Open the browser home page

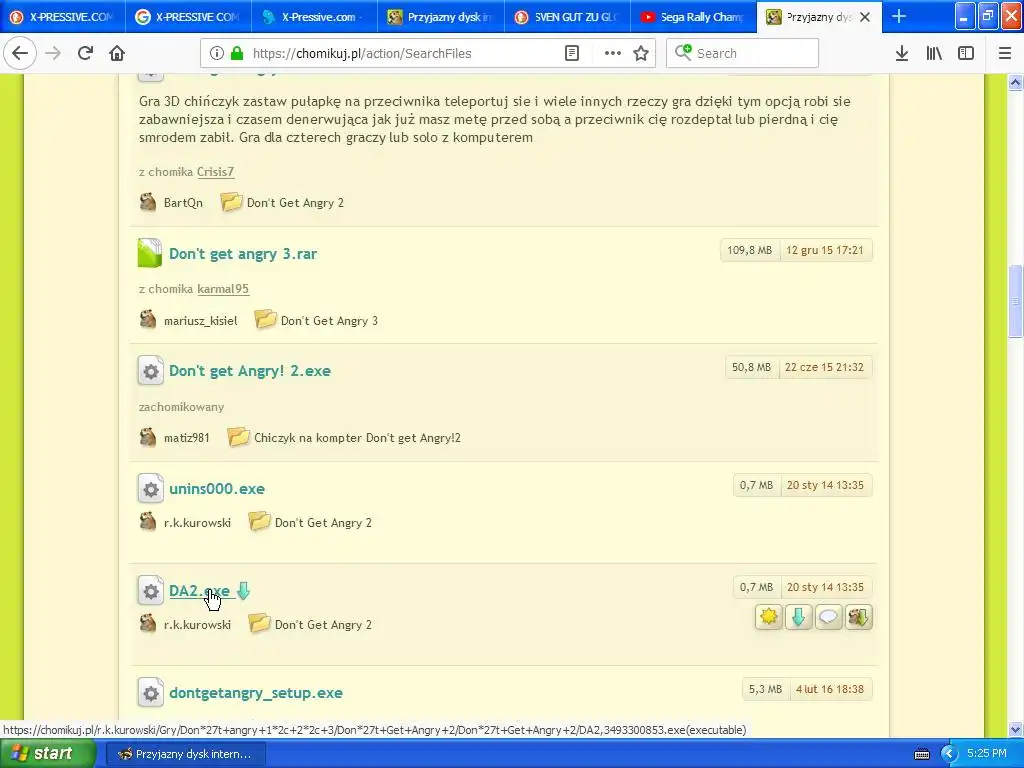click(x=117, y=53)
